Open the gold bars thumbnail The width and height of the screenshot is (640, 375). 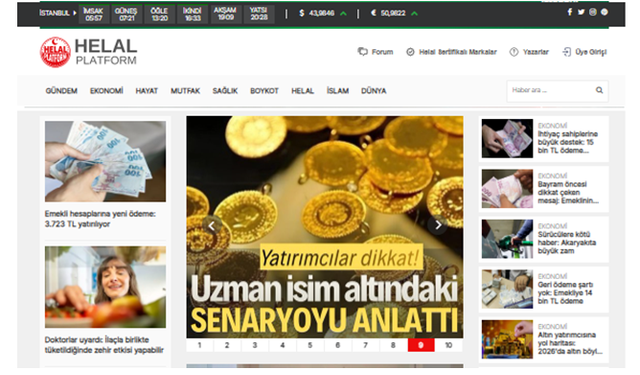tap(507, 339)
